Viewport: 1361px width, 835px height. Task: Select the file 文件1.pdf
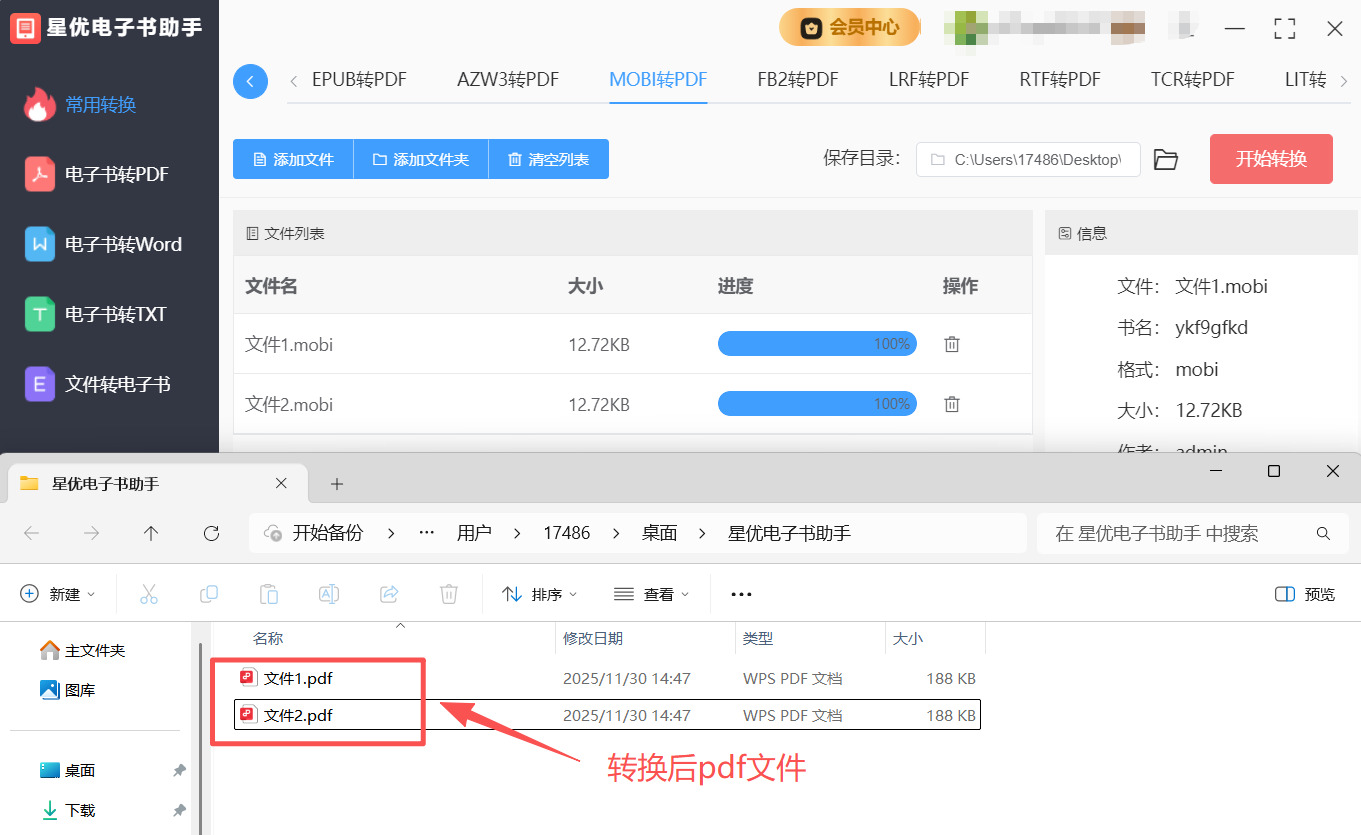pos(298,679)
